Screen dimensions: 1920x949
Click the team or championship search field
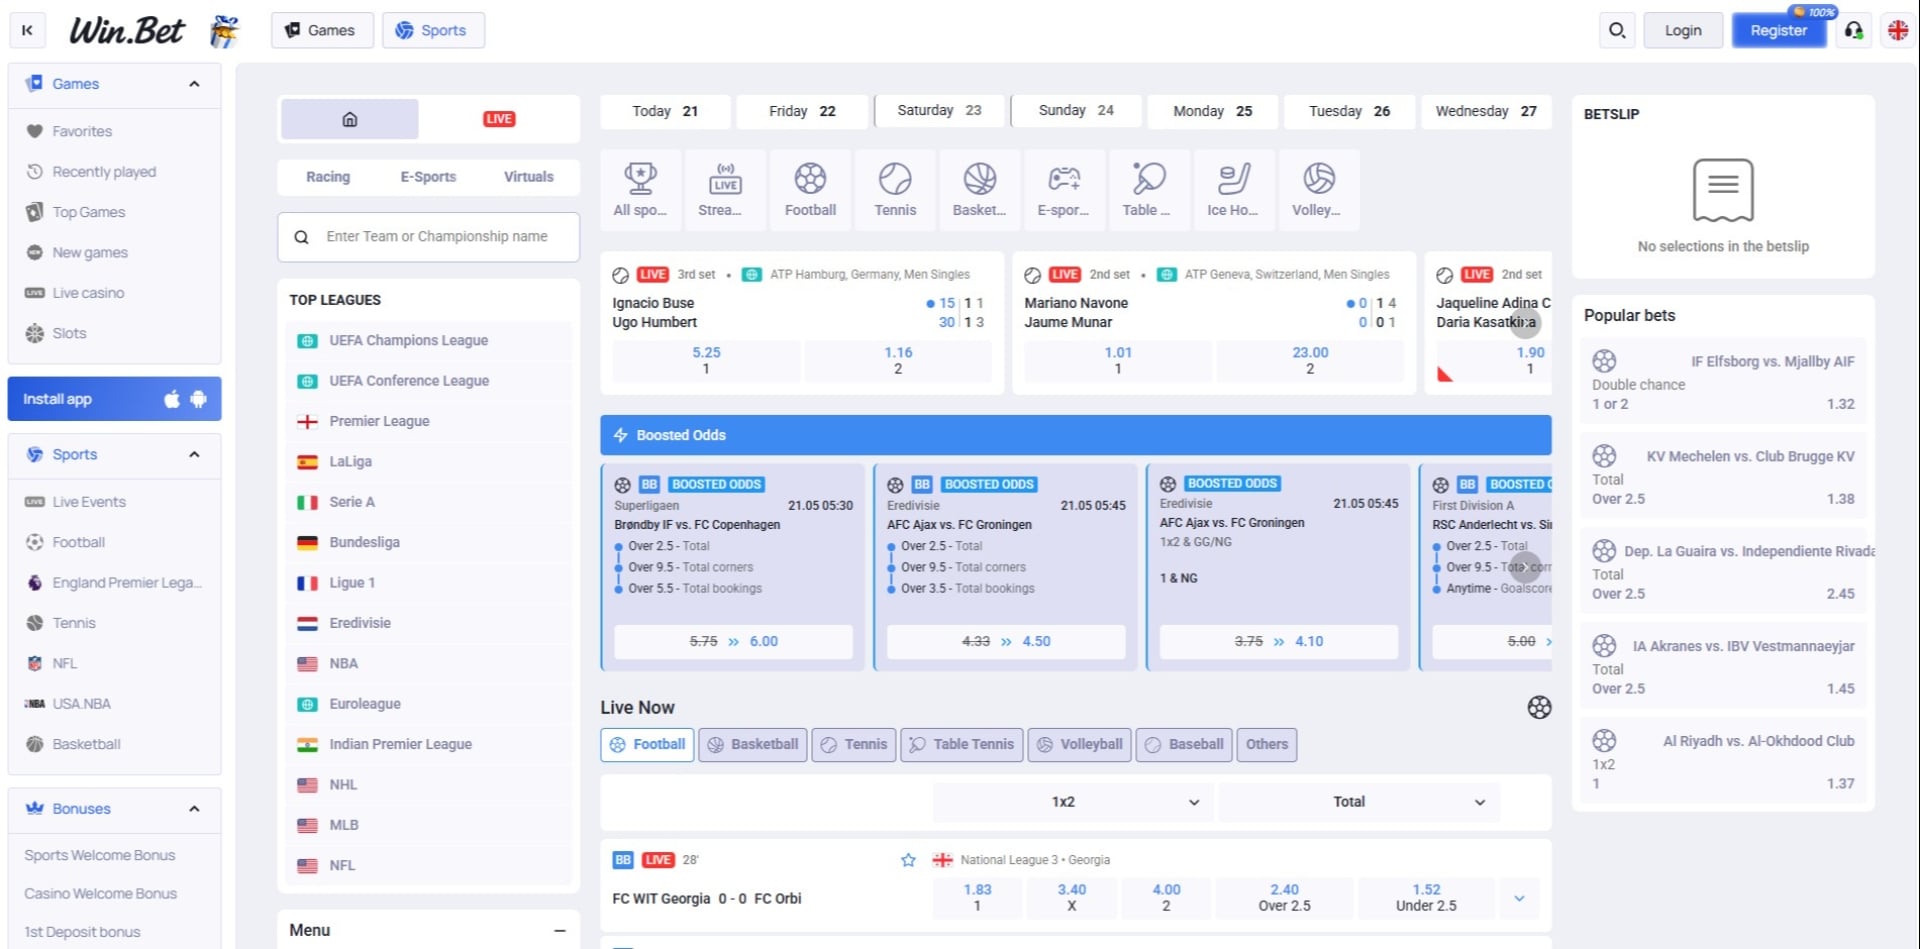coord(428,237)
